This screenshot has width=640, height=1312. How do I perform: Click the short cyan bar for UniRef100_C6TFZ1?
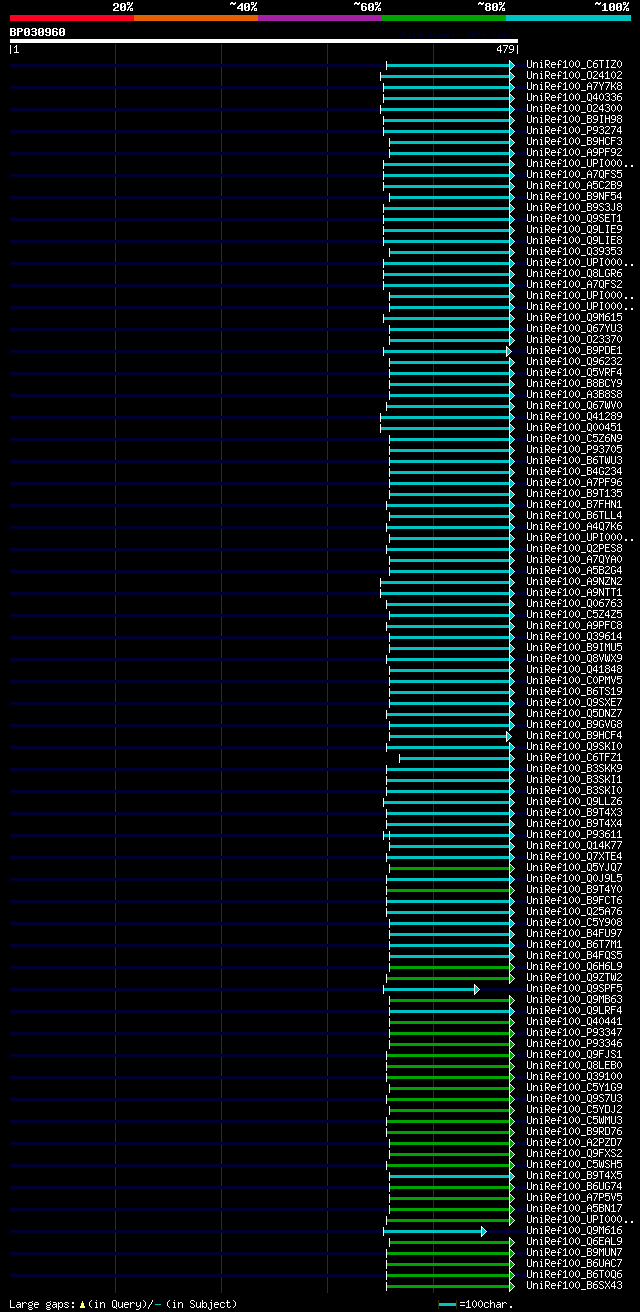tap(457, 758)
